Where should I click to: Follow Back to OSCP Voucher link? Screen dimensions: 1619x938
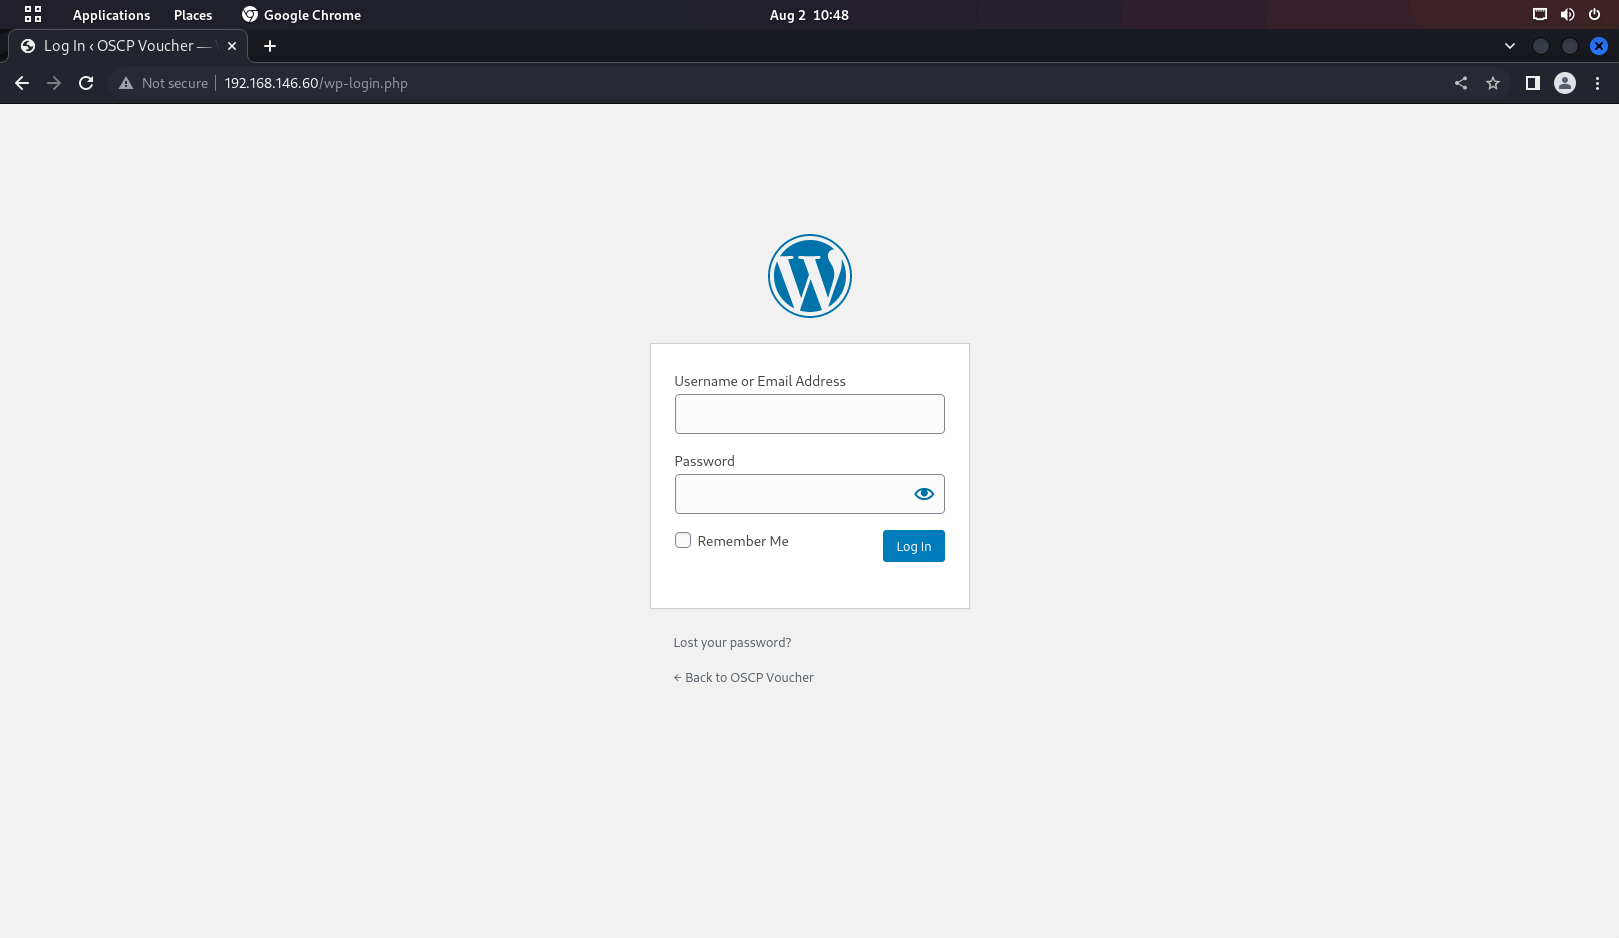pyautogui.click(x=744, y=678)
